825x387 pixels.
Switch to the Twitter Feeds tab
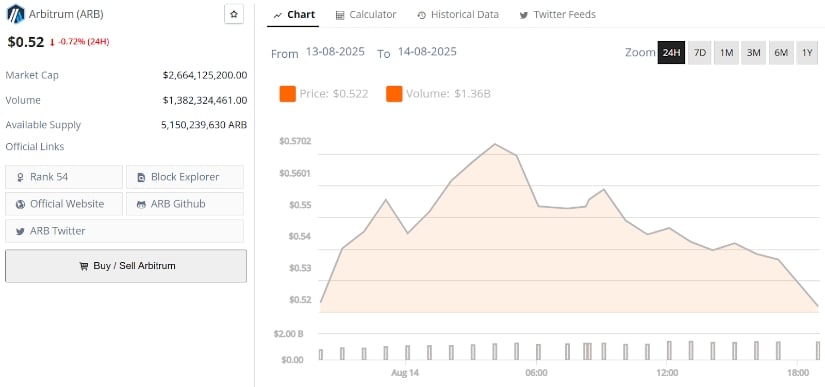[558, 15]
